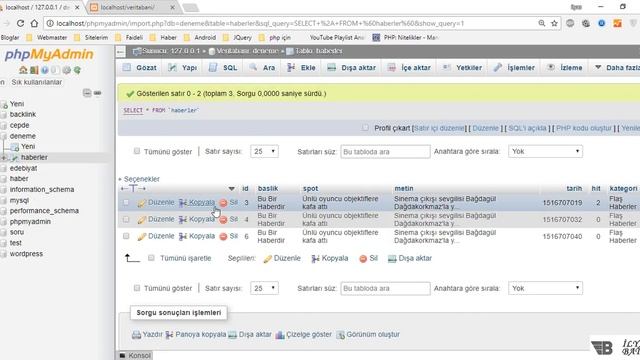The width and height of the screenshot is (640, 360).
Task: Click the browser home button
Action: (35, 24)
